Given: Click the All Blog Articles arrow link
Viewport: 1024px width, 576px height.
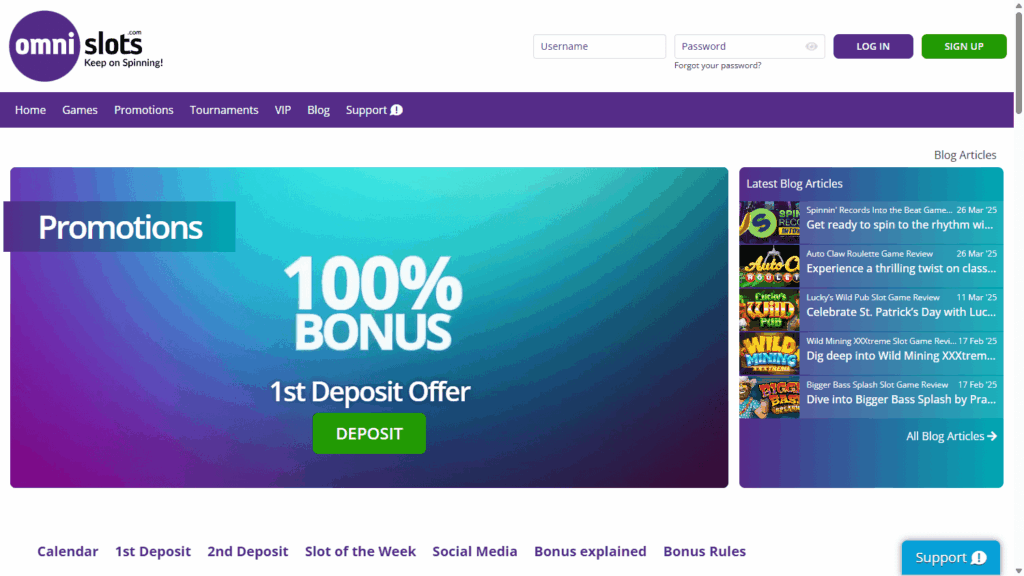Looking at the screenshot, I should (951, 436).
